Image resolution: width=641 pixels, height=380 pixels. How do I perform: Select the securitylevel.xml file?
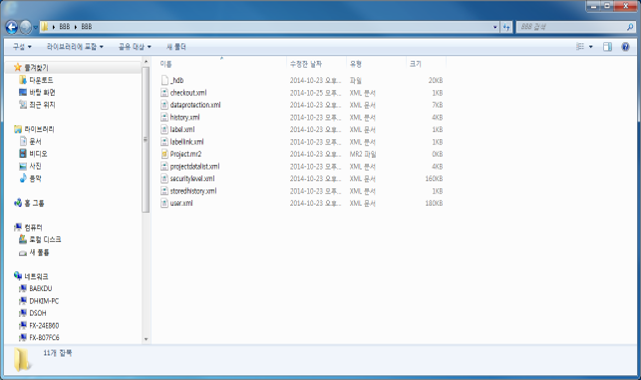click(x=192, y=179)
